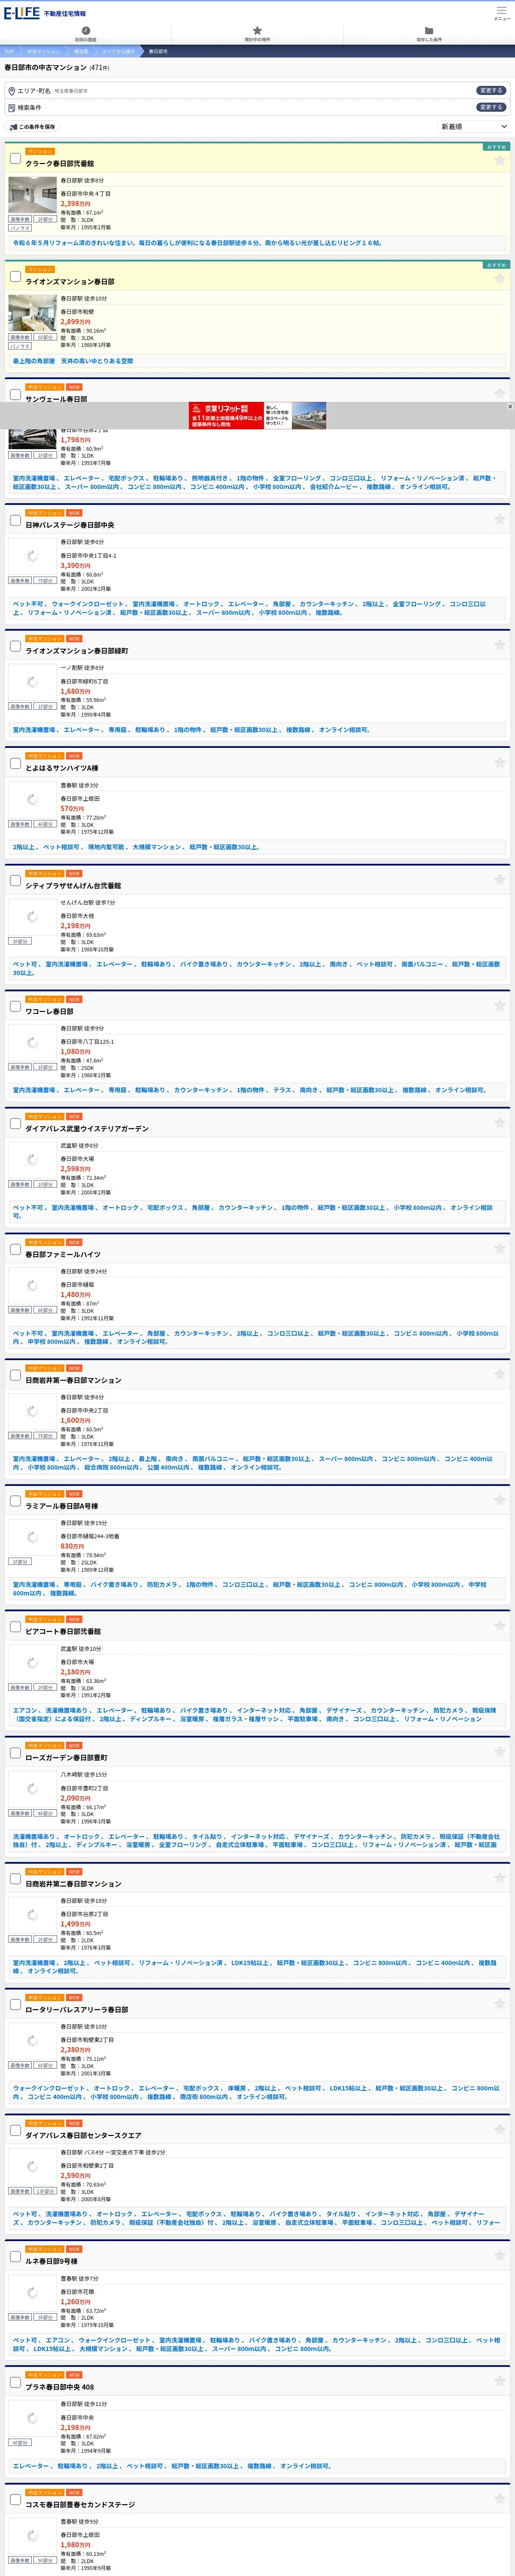
Task: Tick the とよはるサンハイツA棟 checkbox
Action: click(15, 763)
